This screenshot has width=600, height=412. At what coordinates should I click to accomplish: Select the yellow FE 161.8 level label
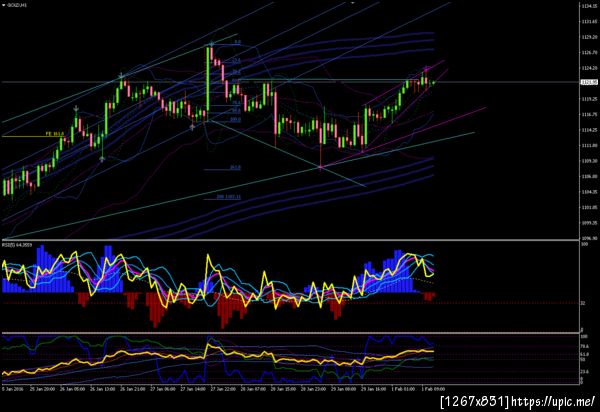[55, 134]
